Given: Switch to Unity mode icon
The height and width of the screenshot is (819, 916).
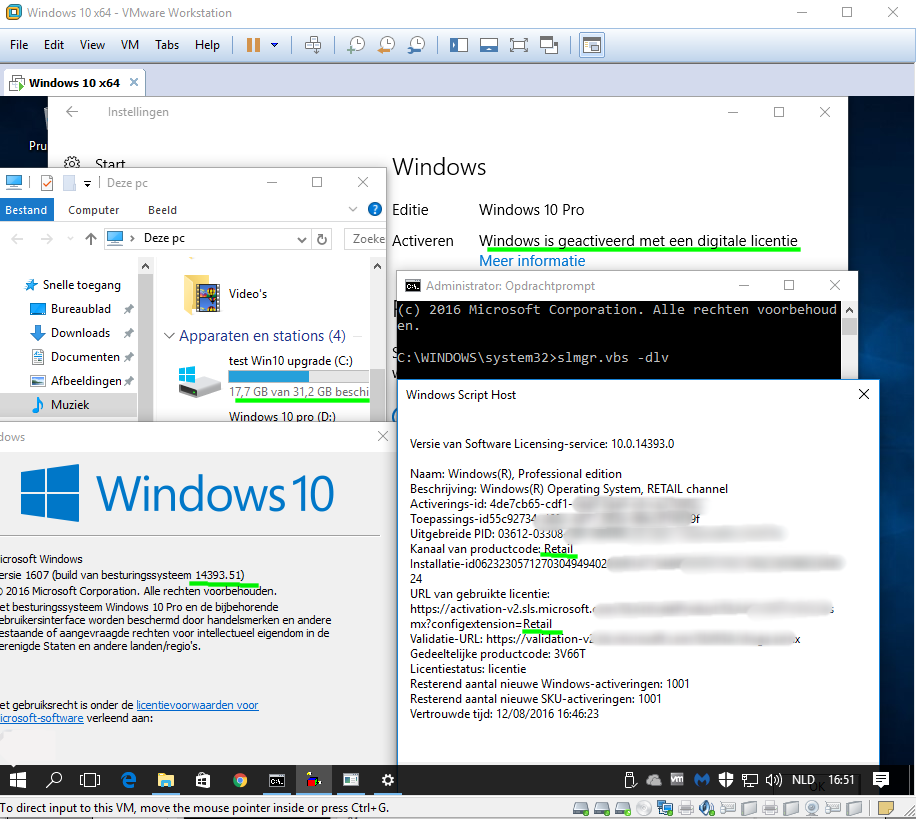Looking at the screenshot, I should tap(548, 45).
